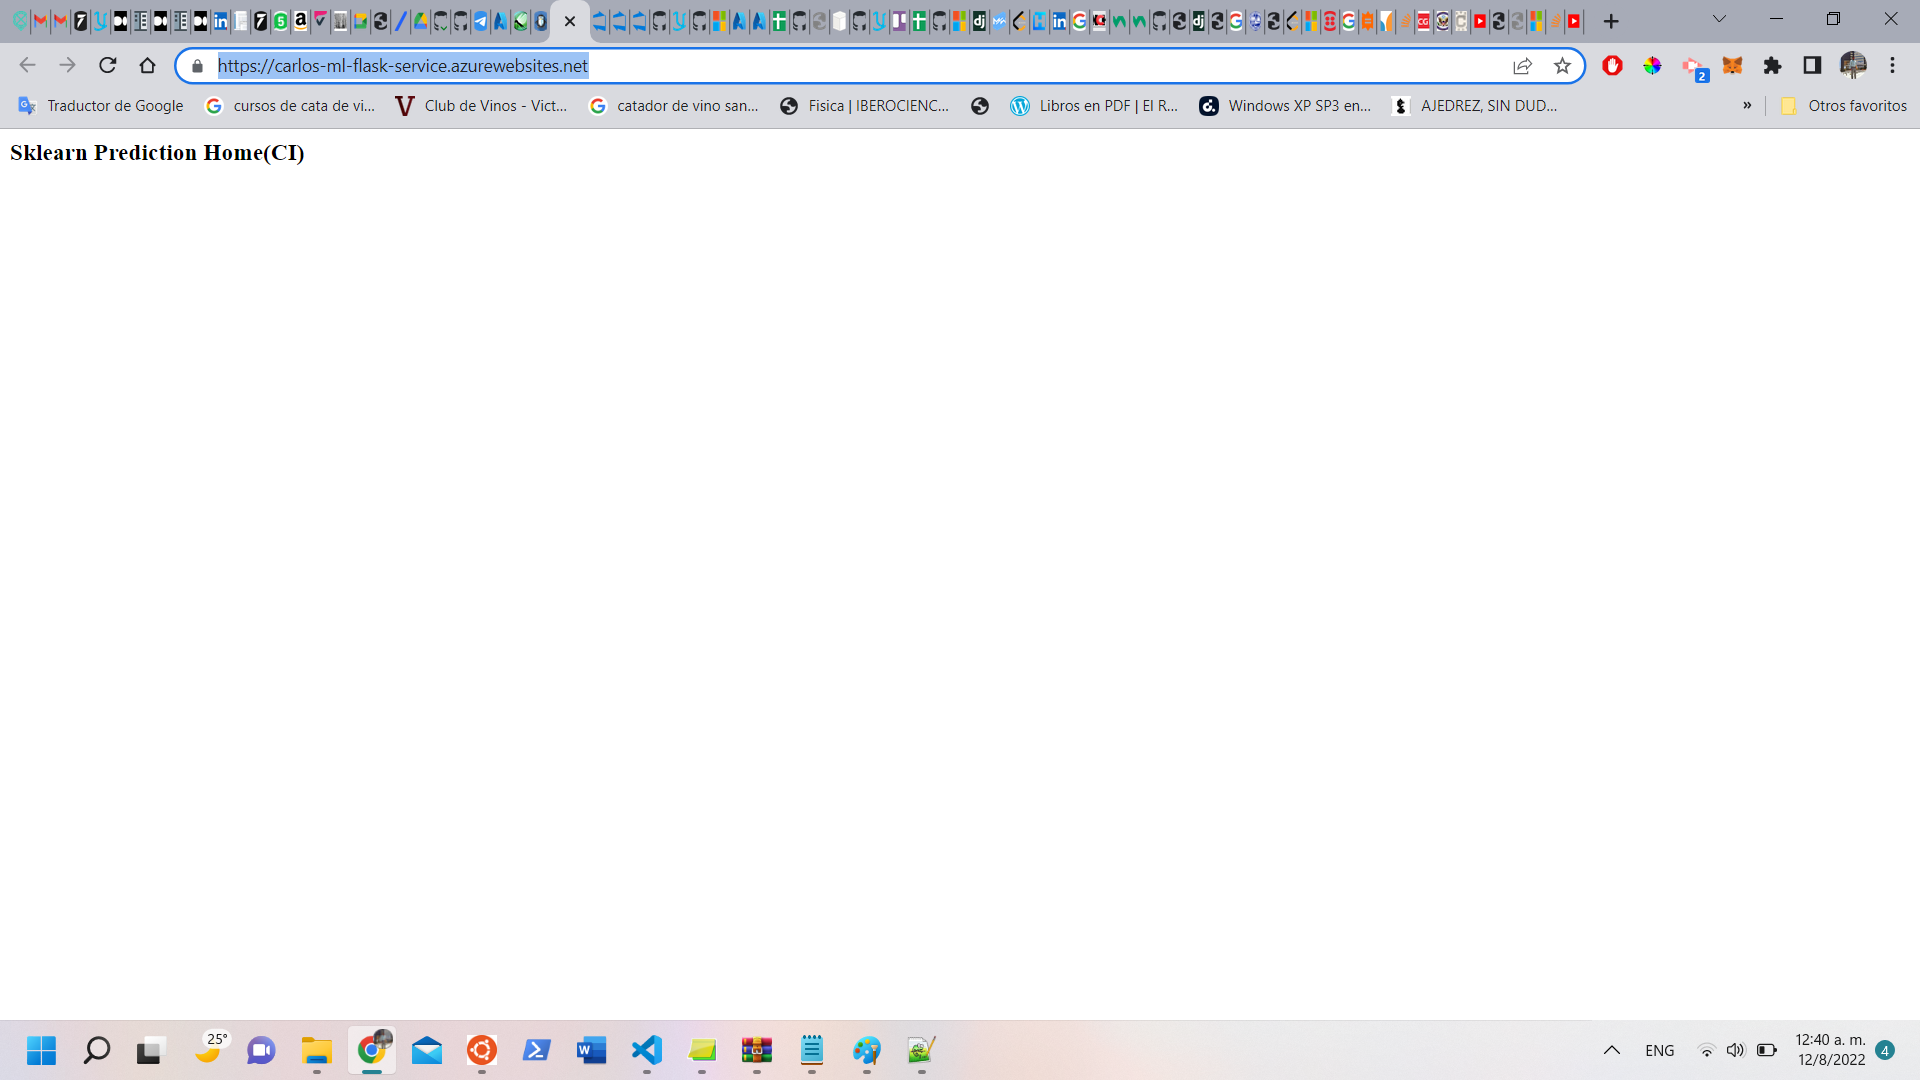1920x1080 pixels.
Task: Open the Opera-style red extension icon
Action: coord(1612,66)
